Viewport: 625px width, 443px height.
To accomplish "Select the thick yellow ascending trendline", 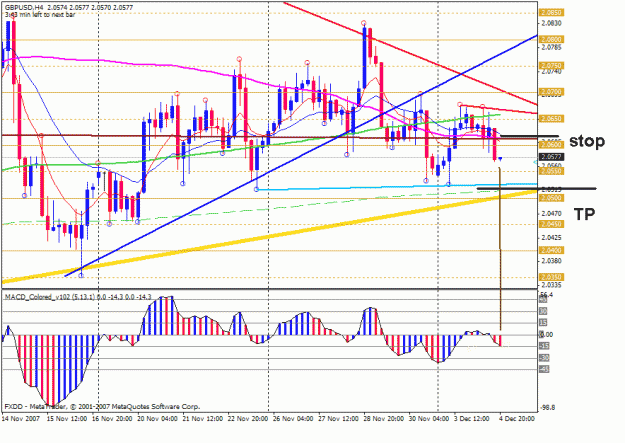I will click(x=269, y=237).
